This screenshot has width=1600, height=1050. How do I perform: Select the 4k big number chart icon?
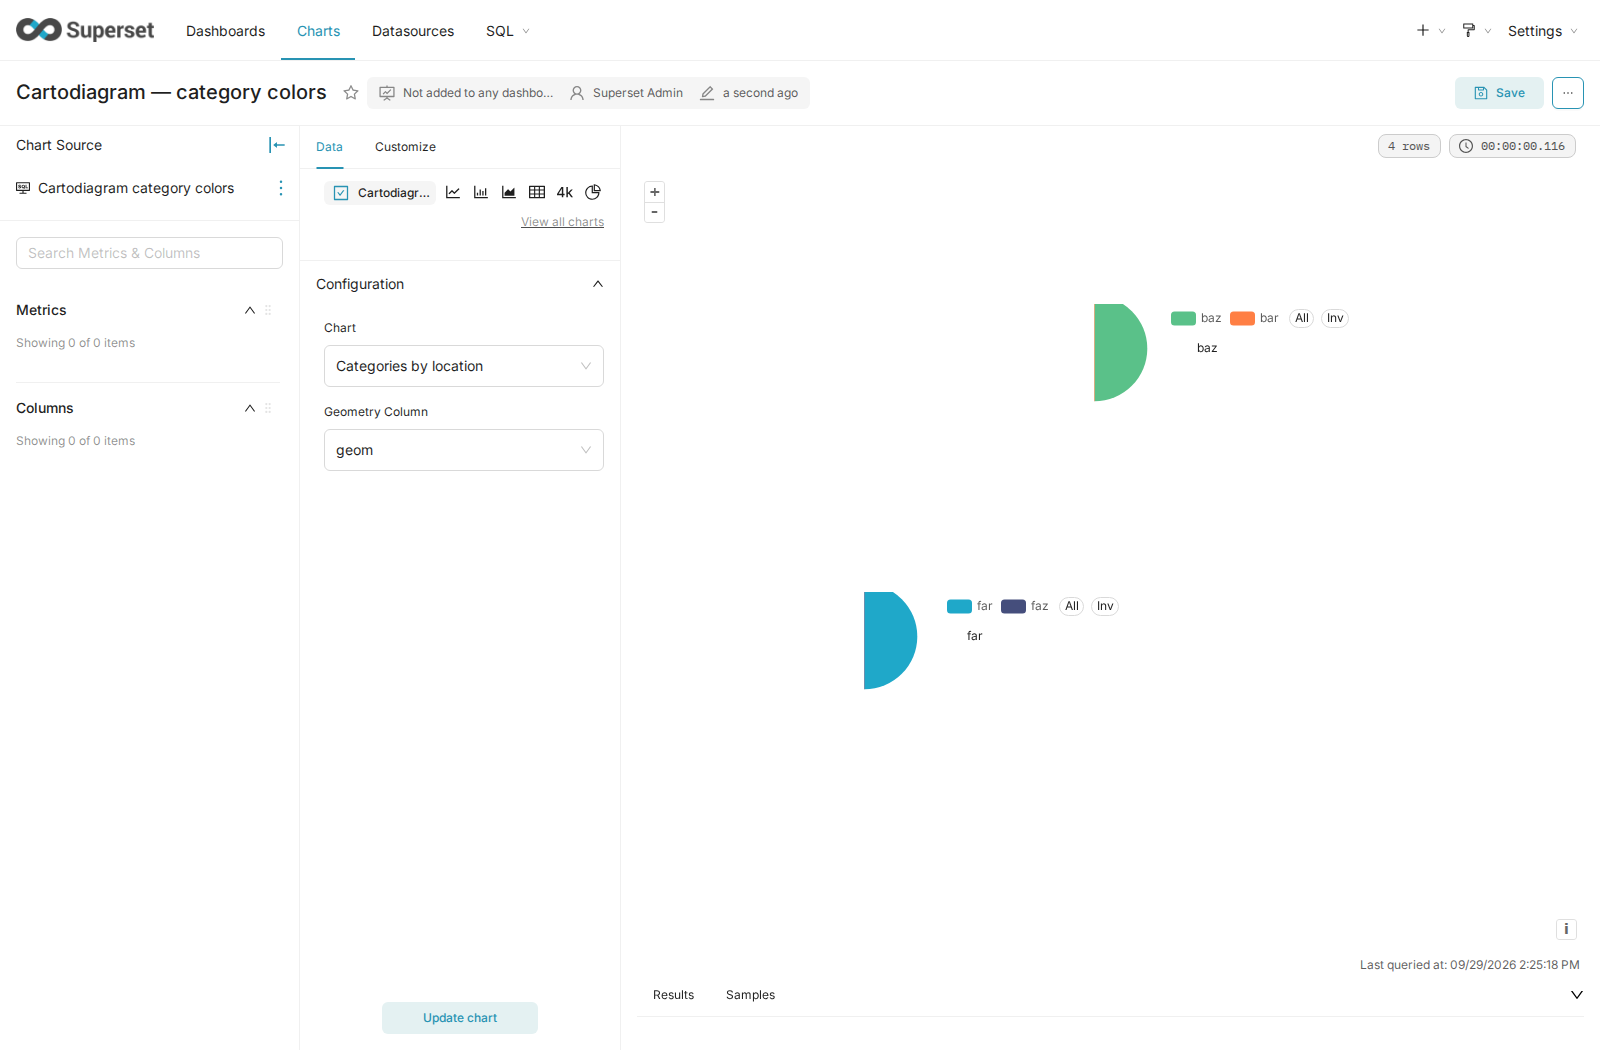pyautogui.click(x=565, y=192)
